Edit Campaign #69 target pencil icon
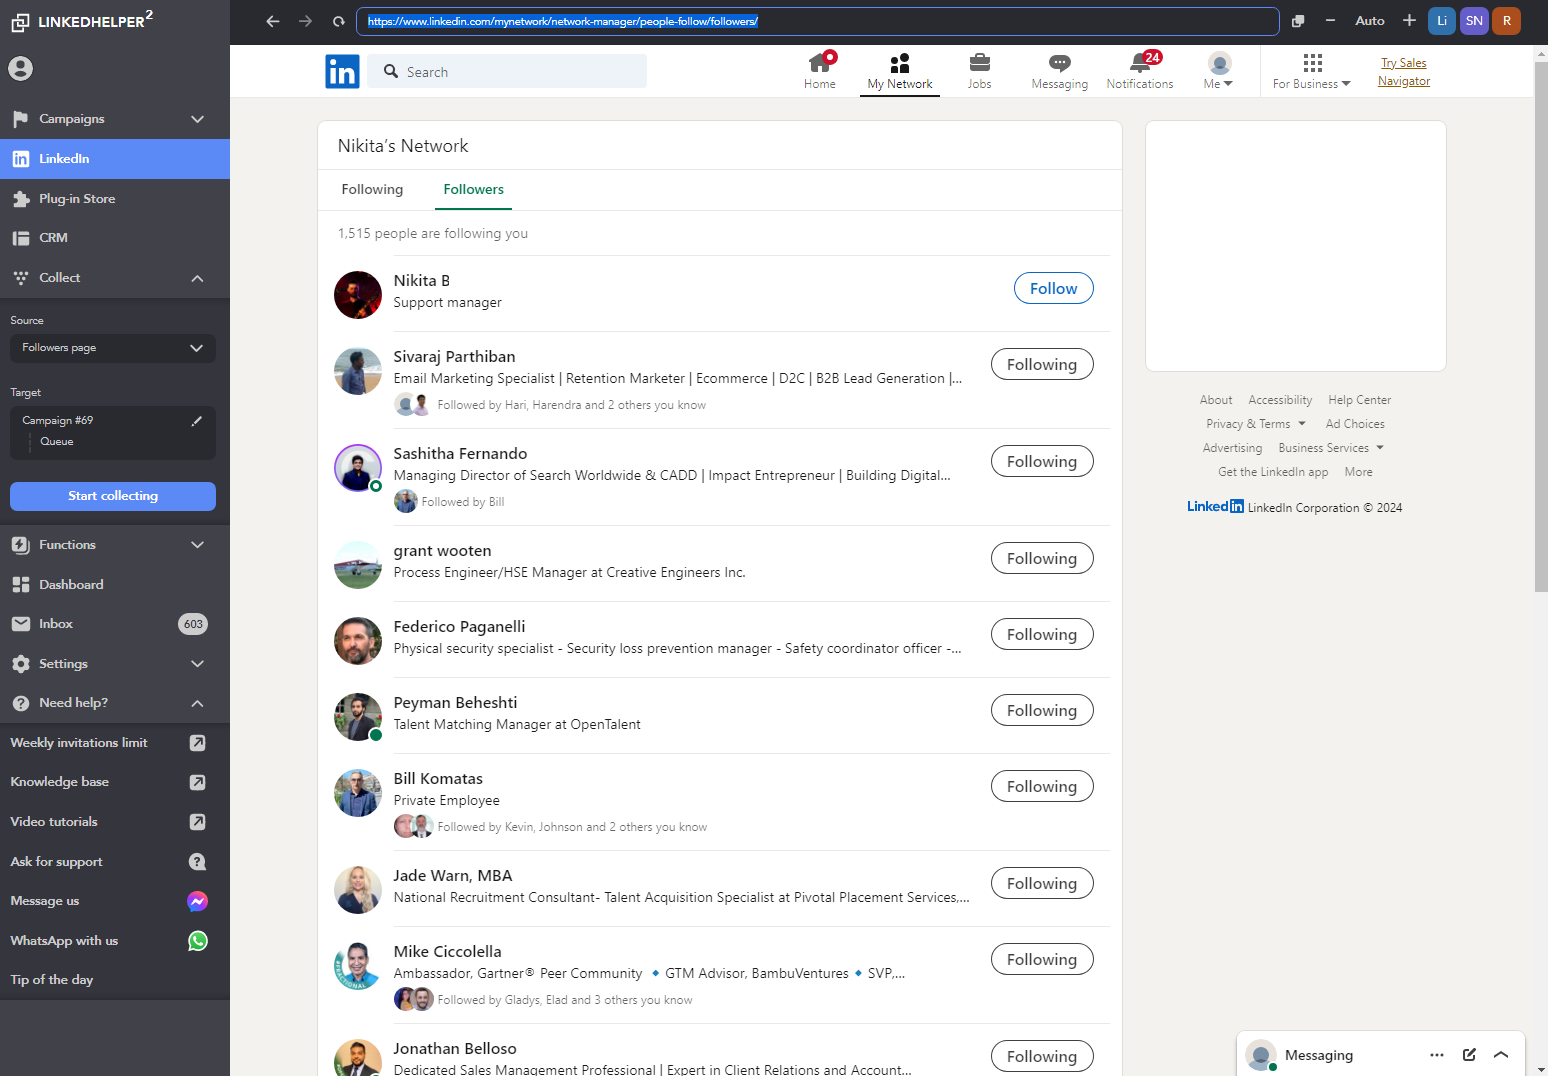Image resolution: width=1548 pixels, height=1076 pixels. click(x=197, y=421)
